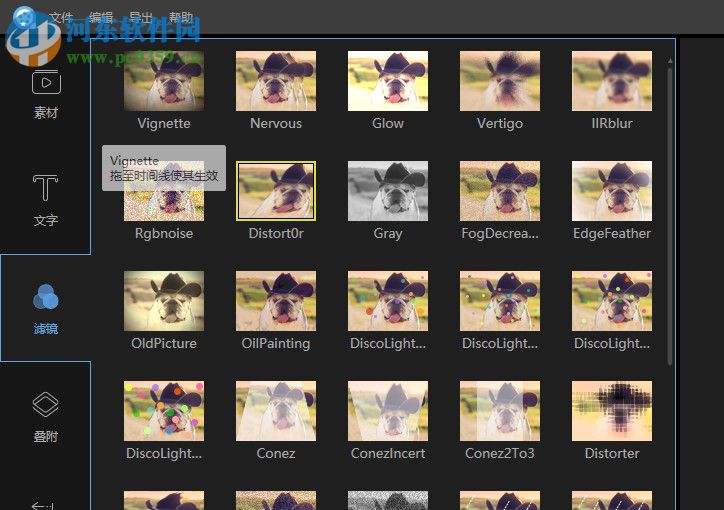Click the filter list vertical scrollbar
This screenshot has width=724, height=510.
tap(670, 217)
